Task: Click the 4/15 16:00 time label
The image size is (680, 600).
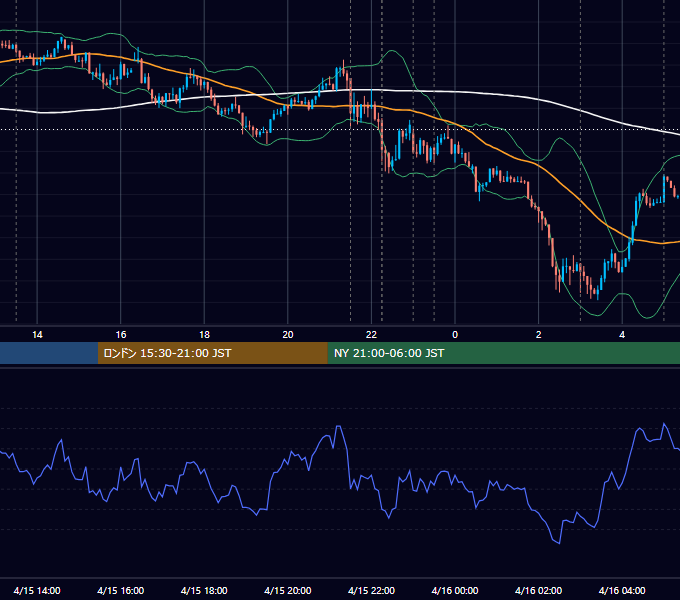Action: coord(121,590)
